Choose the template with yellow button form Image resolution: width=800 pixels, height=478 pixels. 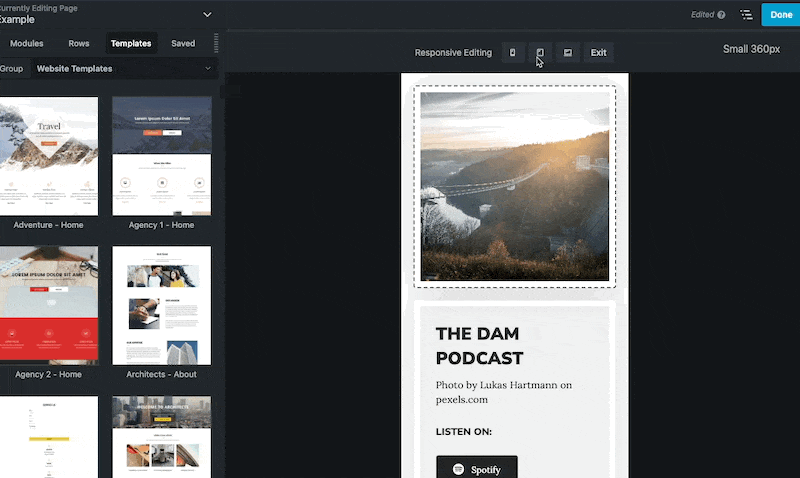coord(49,437)
